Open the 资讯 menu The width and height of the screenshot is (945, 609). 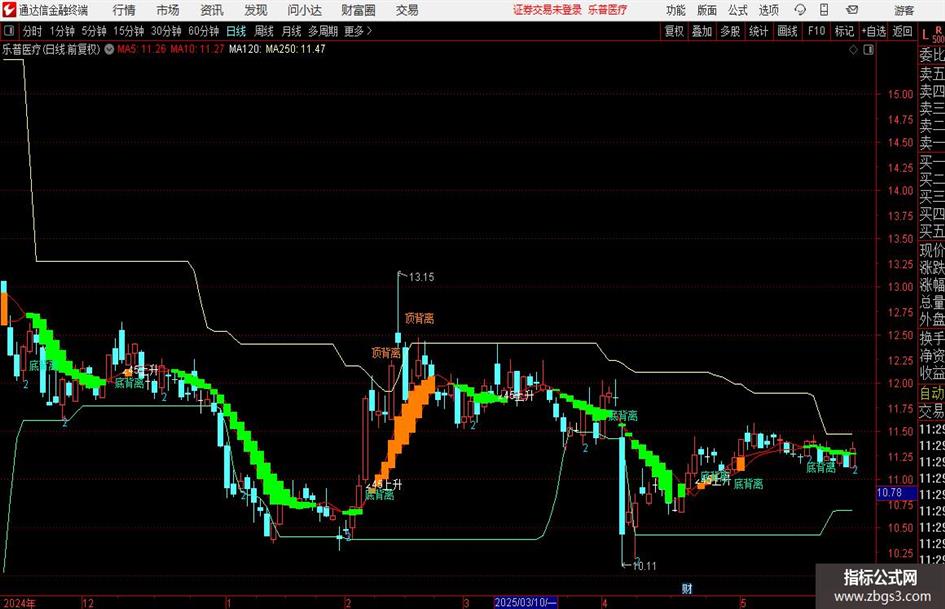click(212, 10)
